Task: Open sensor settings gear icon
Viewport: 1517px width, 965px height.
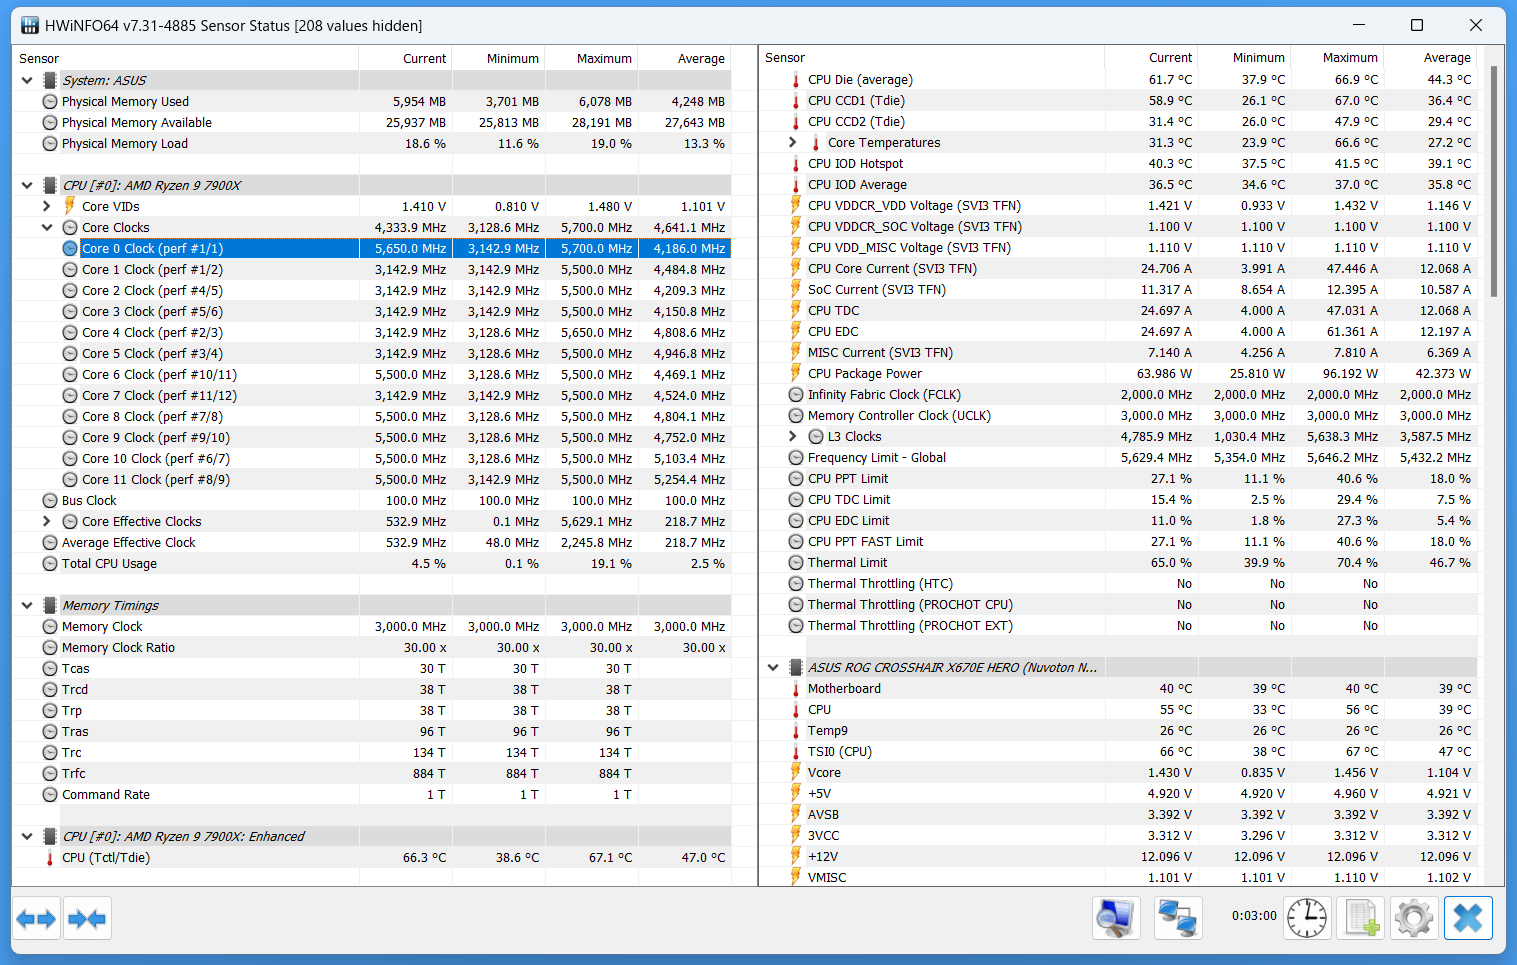Action: coord(1414,918)
